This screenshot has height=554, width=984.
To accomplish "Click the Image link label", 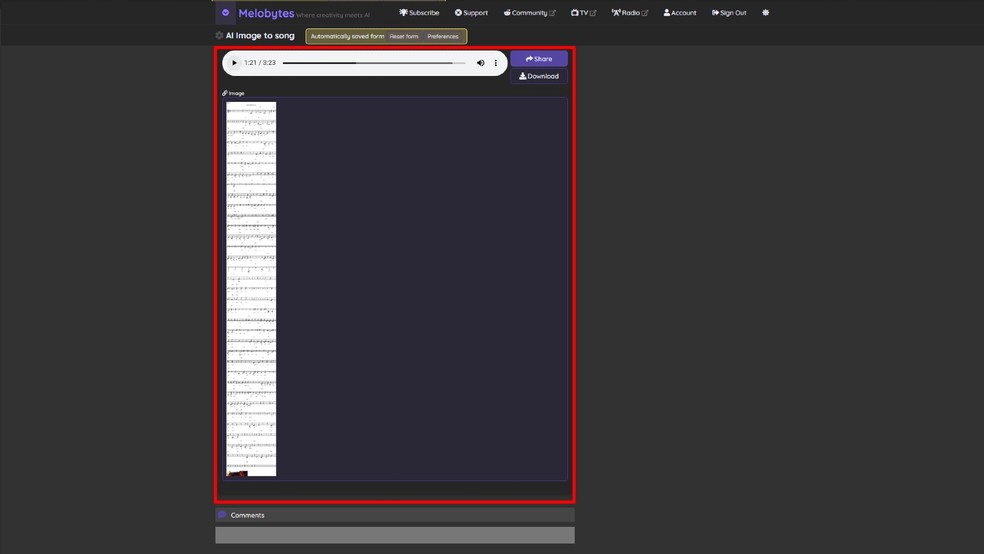I will 233,93.
